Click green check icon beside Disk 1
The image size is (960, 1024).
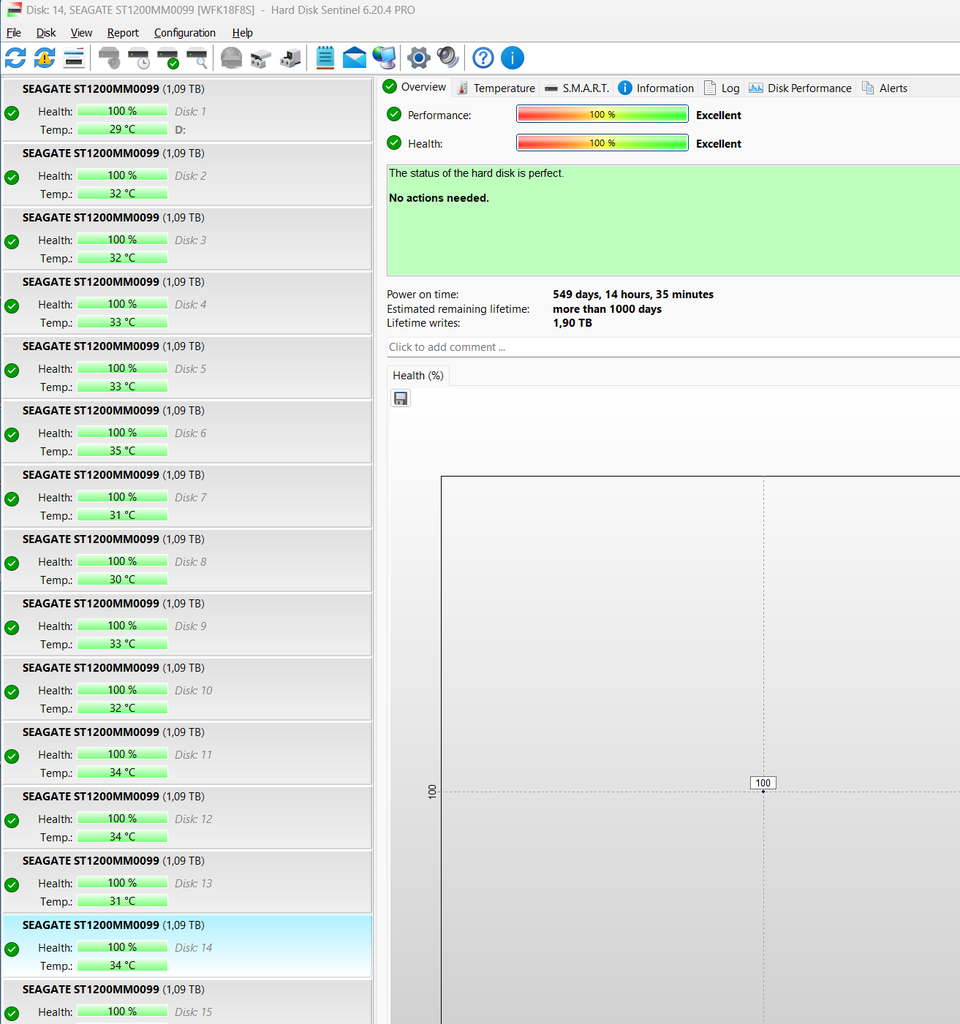[12, 113]
